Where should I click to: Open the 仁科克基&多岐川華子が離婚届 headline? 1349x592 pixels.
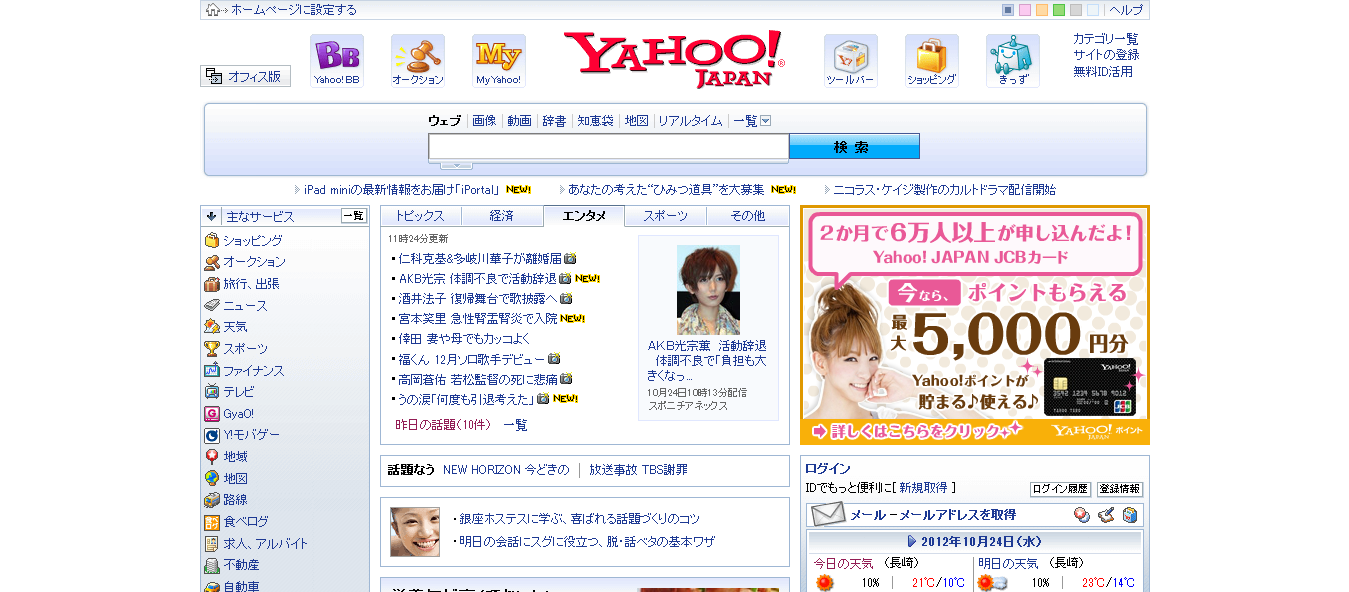pyautogui.click(x=480, y=258)
